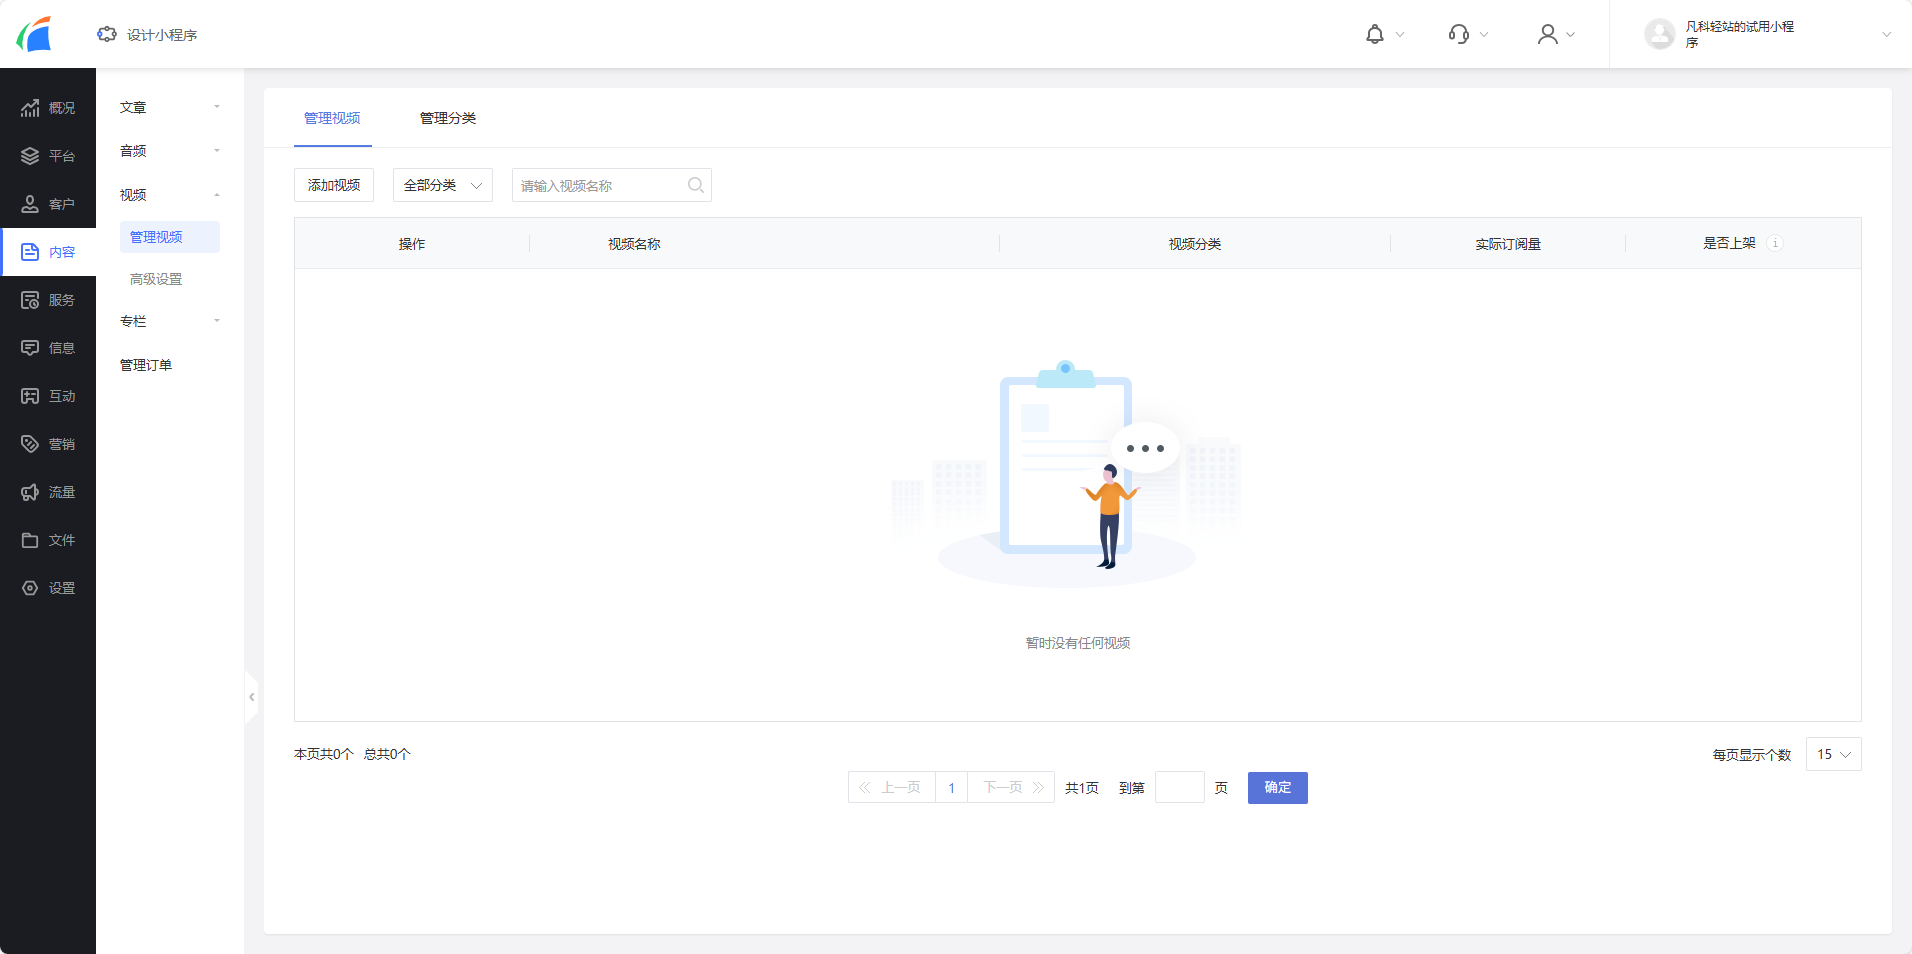
Task: Open the 全部分类 category dropdown
Action: coord(442,185)
